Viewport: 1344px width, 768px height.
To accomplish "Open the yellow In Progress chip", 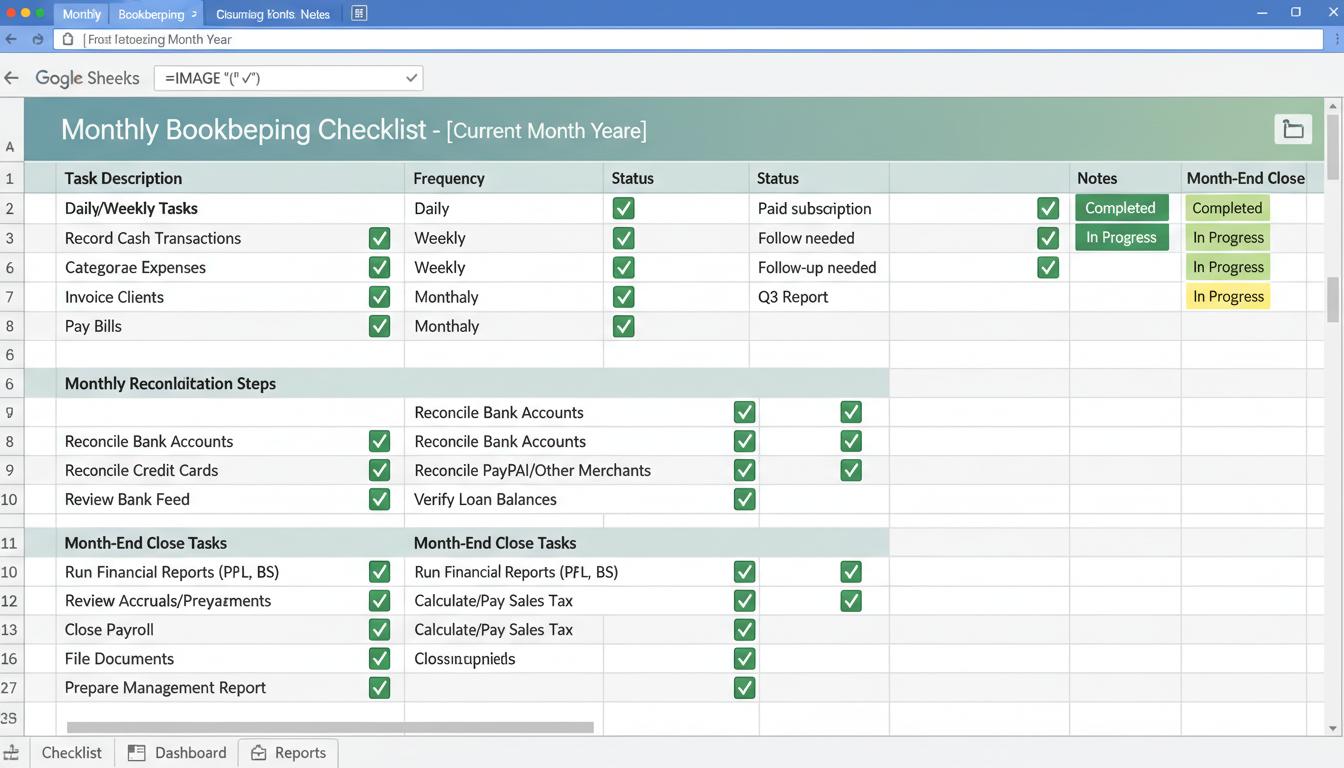I will (1228, 296).
